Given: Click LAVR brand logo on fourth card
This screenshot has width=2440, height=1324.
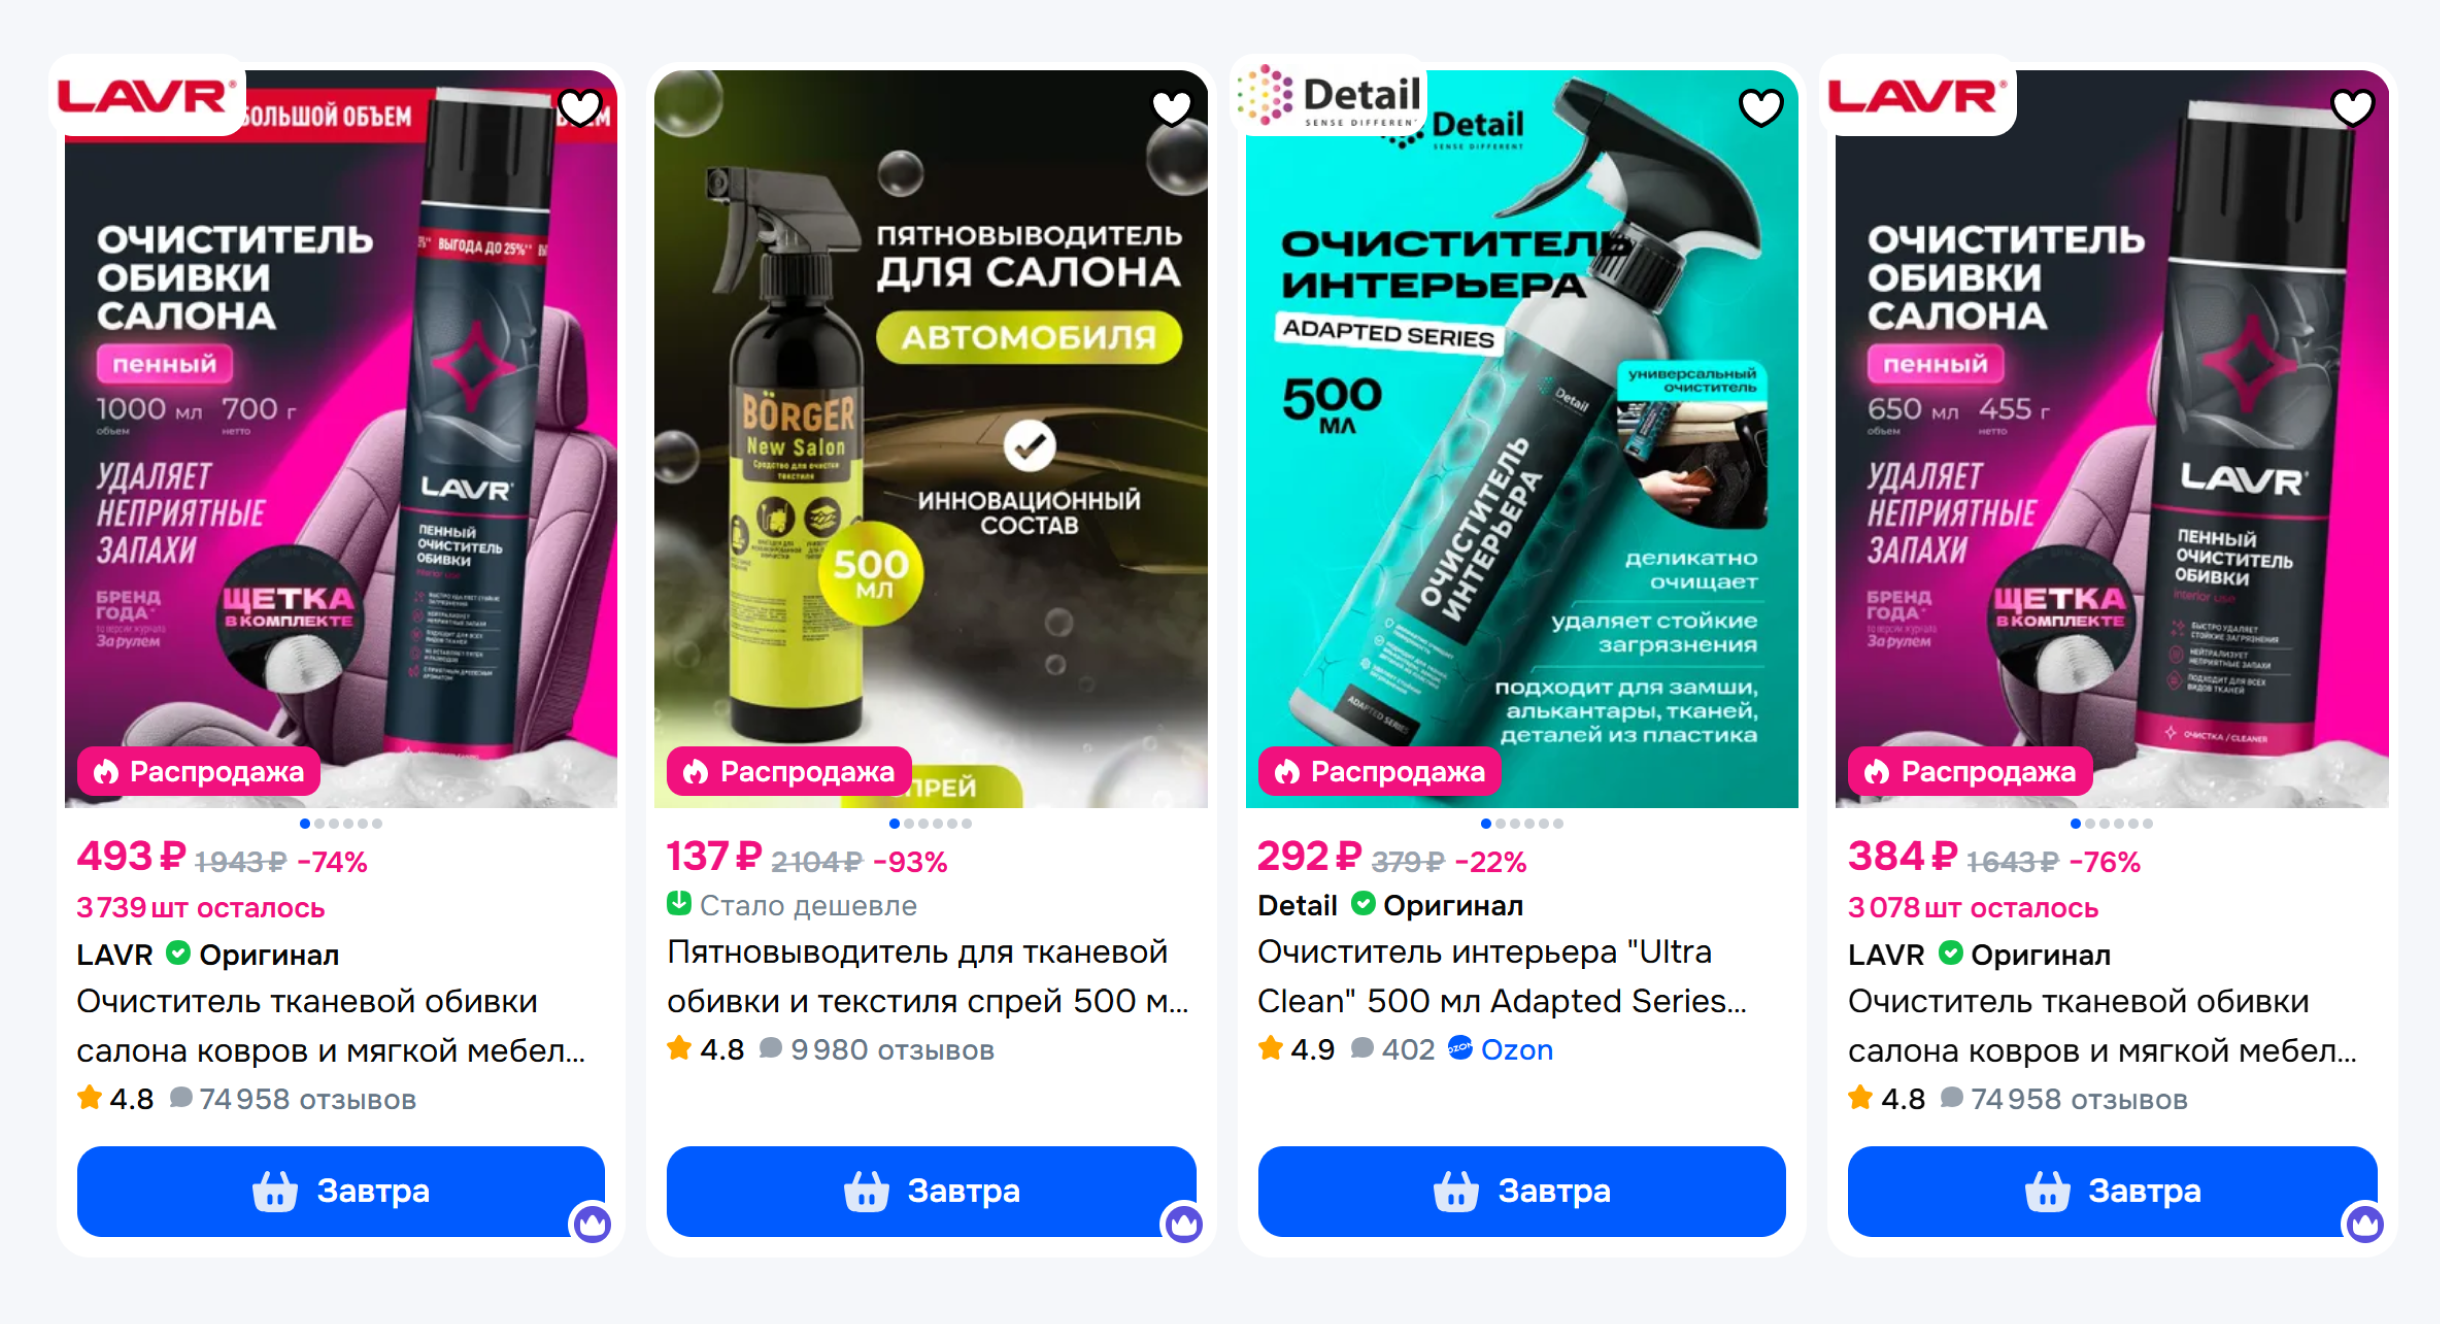Looking at the screenshot, I should [x=1918, y=96].
